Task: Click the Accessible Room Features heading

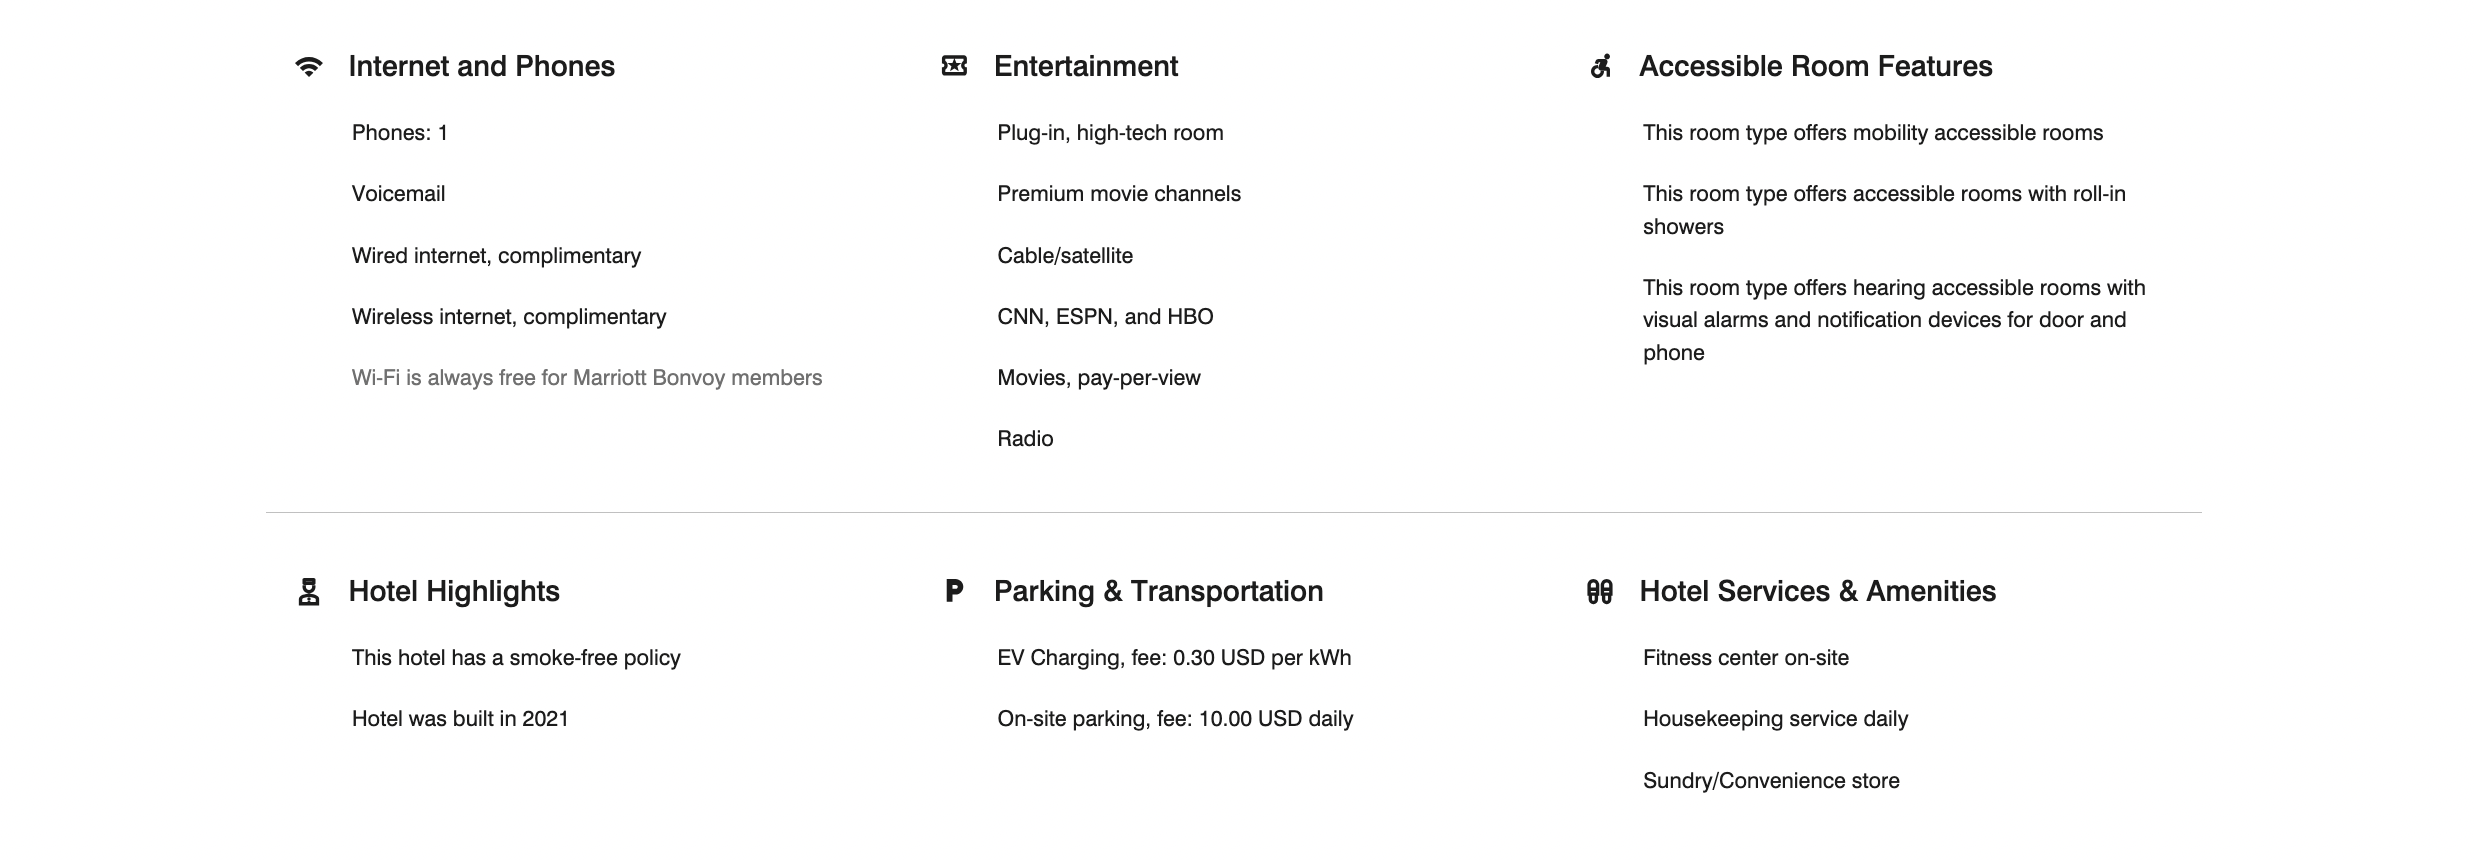Action: pos(1815,67)
